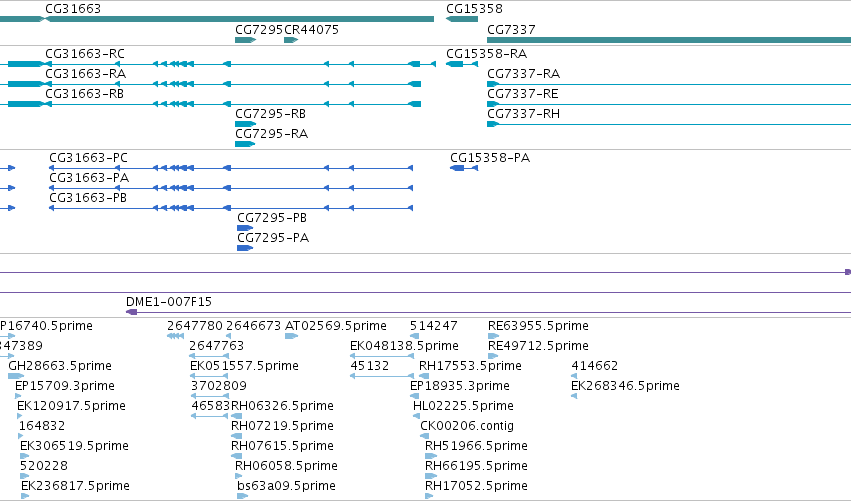
Task: Click the CG15358-RA transcript label
Action: pyautogui.click(x=486, y=54)
